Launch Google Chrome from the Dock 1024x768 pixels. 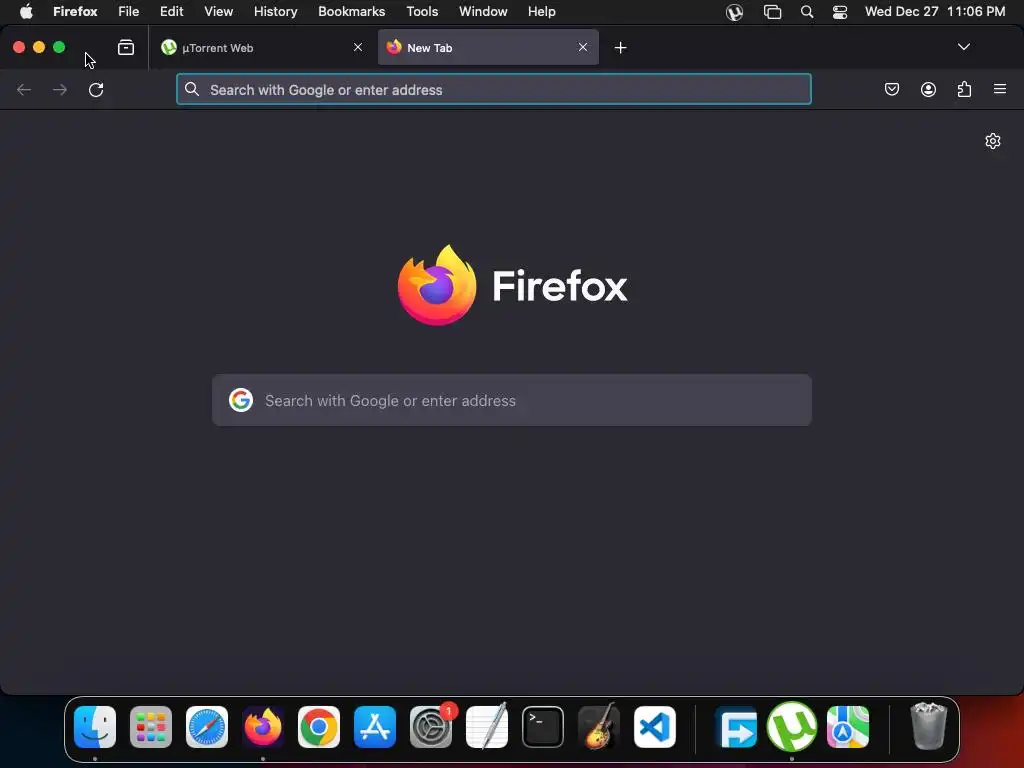pos(319,727)
